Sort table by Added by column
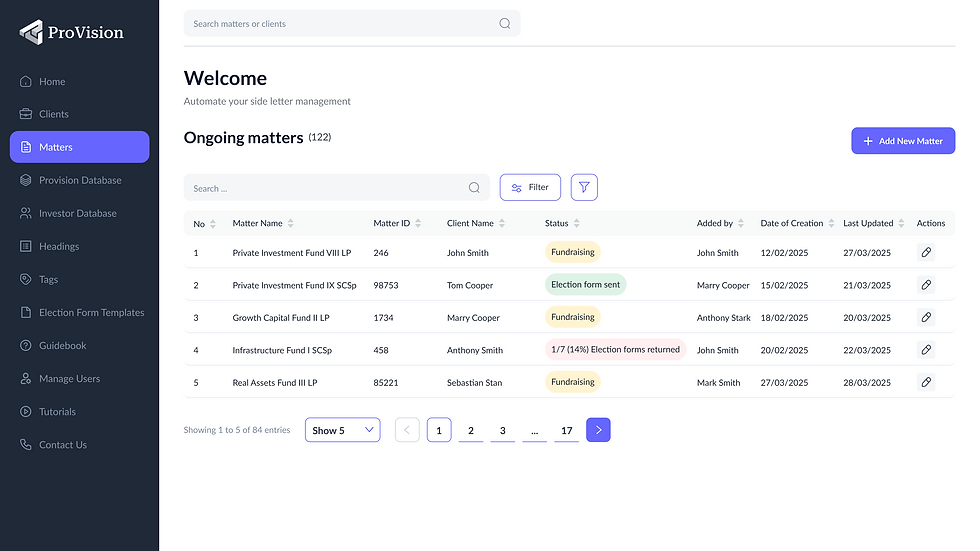980x551 pixels. point(741,224)
